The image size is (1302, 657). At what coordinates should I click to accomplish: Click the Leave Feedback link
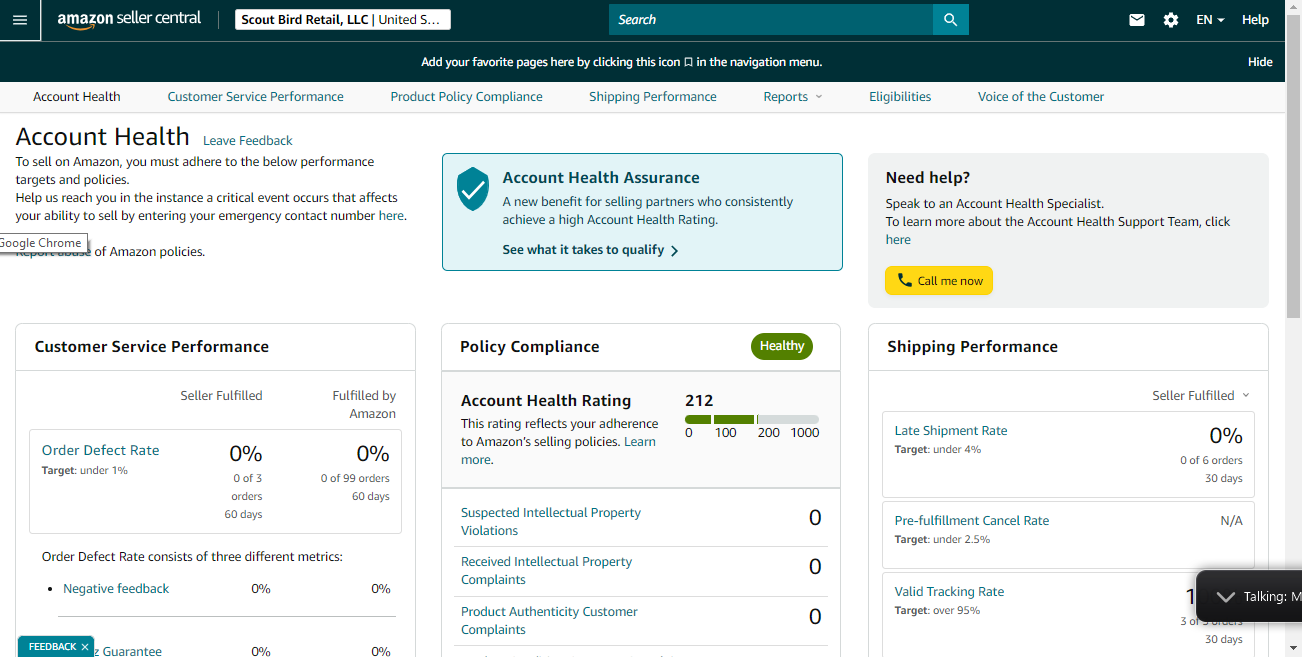(248, 141)
